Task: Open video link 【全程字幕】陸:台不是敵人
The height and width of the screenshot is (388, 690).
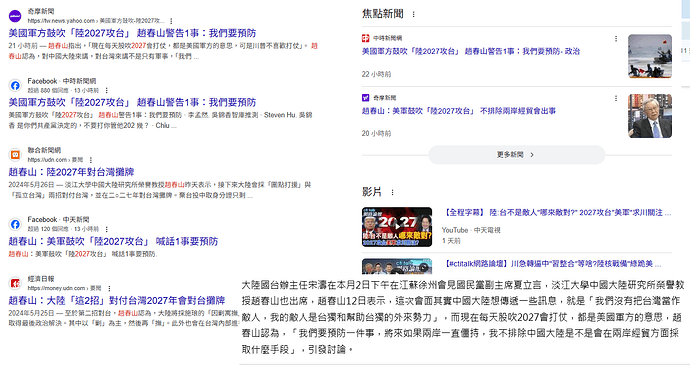Action: [557, 213]
